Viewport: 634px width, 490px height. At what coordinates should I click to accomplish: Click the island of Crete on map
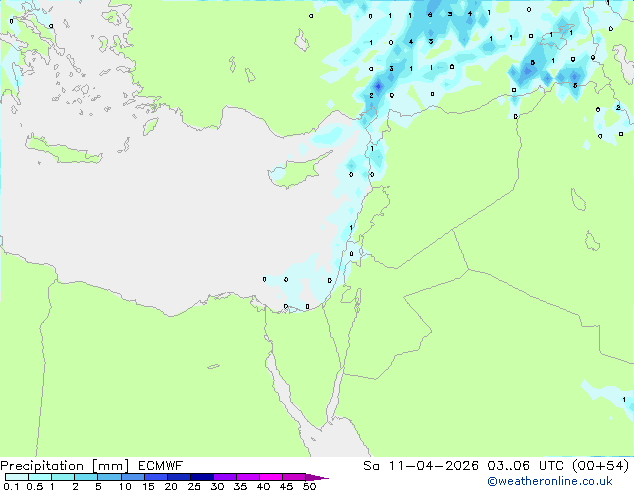pyautogui.click(x=63, y=150)
